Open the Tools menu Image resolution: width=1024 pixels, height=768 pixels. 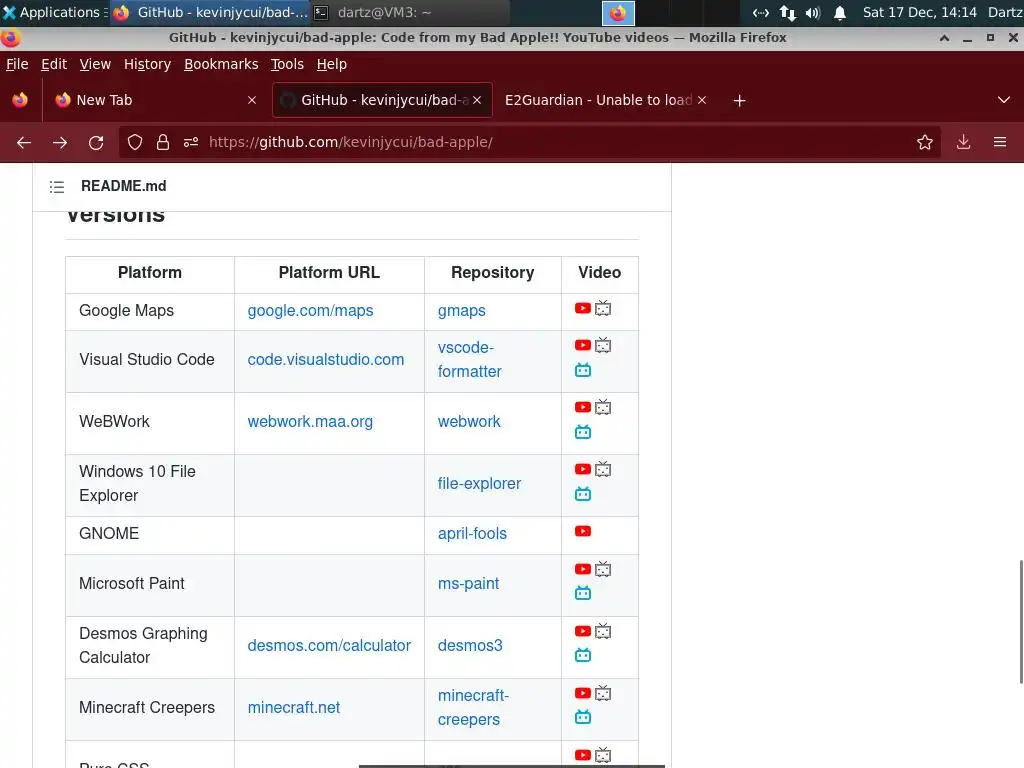pyautogui.click(x=287, y=64)
